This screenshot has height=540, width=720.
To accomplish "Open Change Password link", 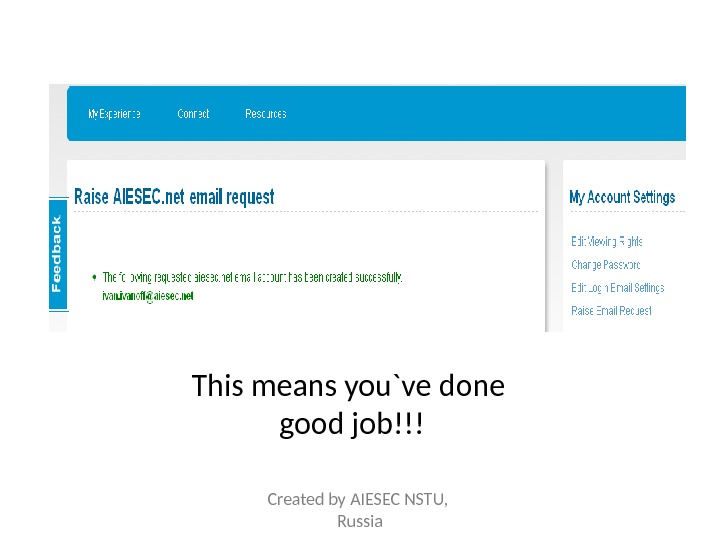I will click(606, 265).
